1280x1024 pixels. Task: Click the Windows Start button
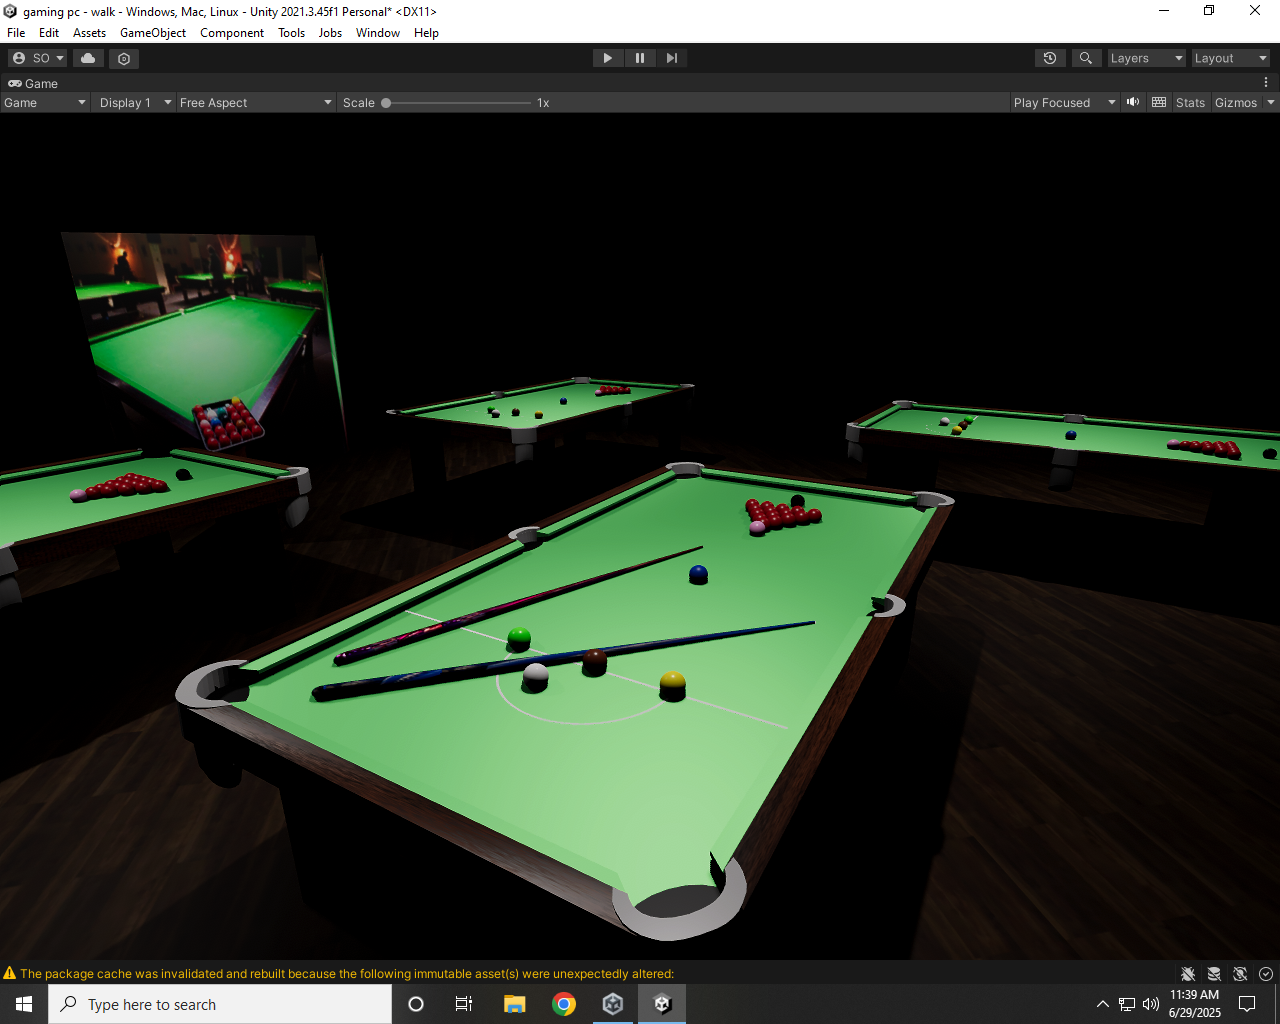24,1004
